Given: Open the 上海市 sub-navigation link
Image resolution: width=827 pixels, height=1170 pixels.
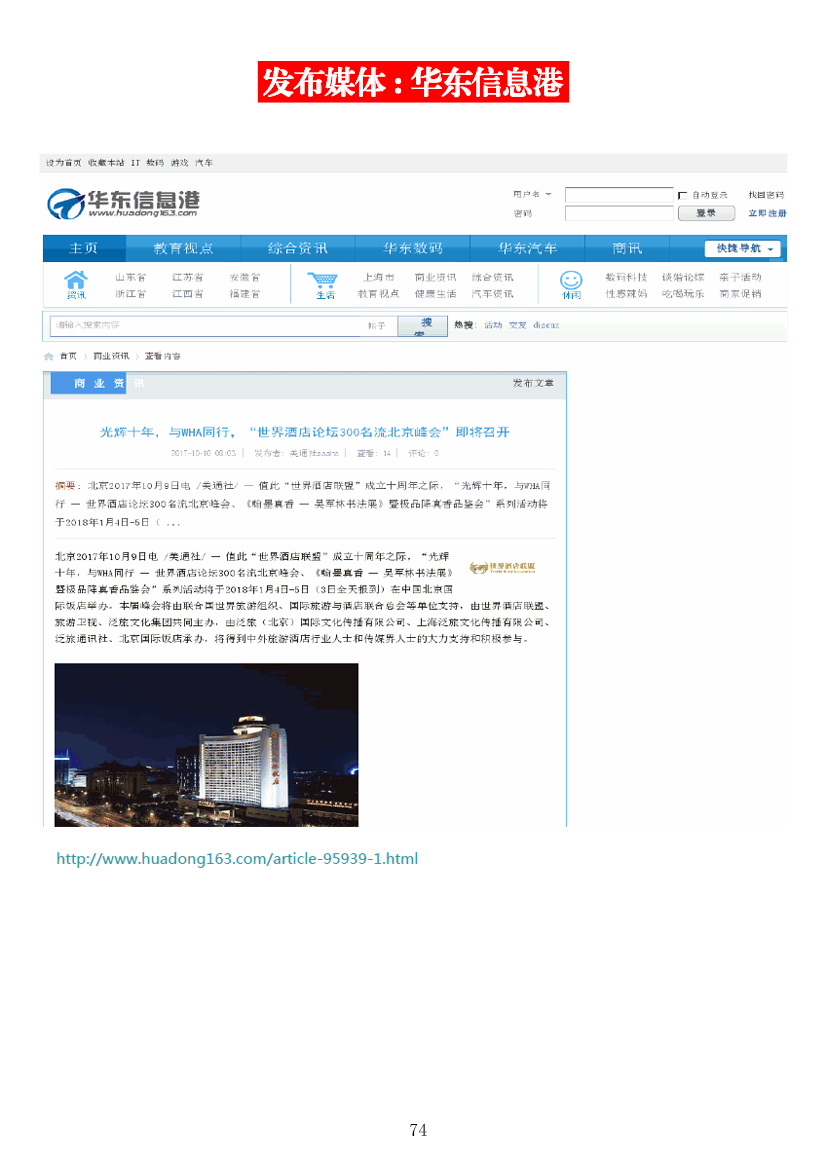Looking at the screenshot, I should 378,278.
